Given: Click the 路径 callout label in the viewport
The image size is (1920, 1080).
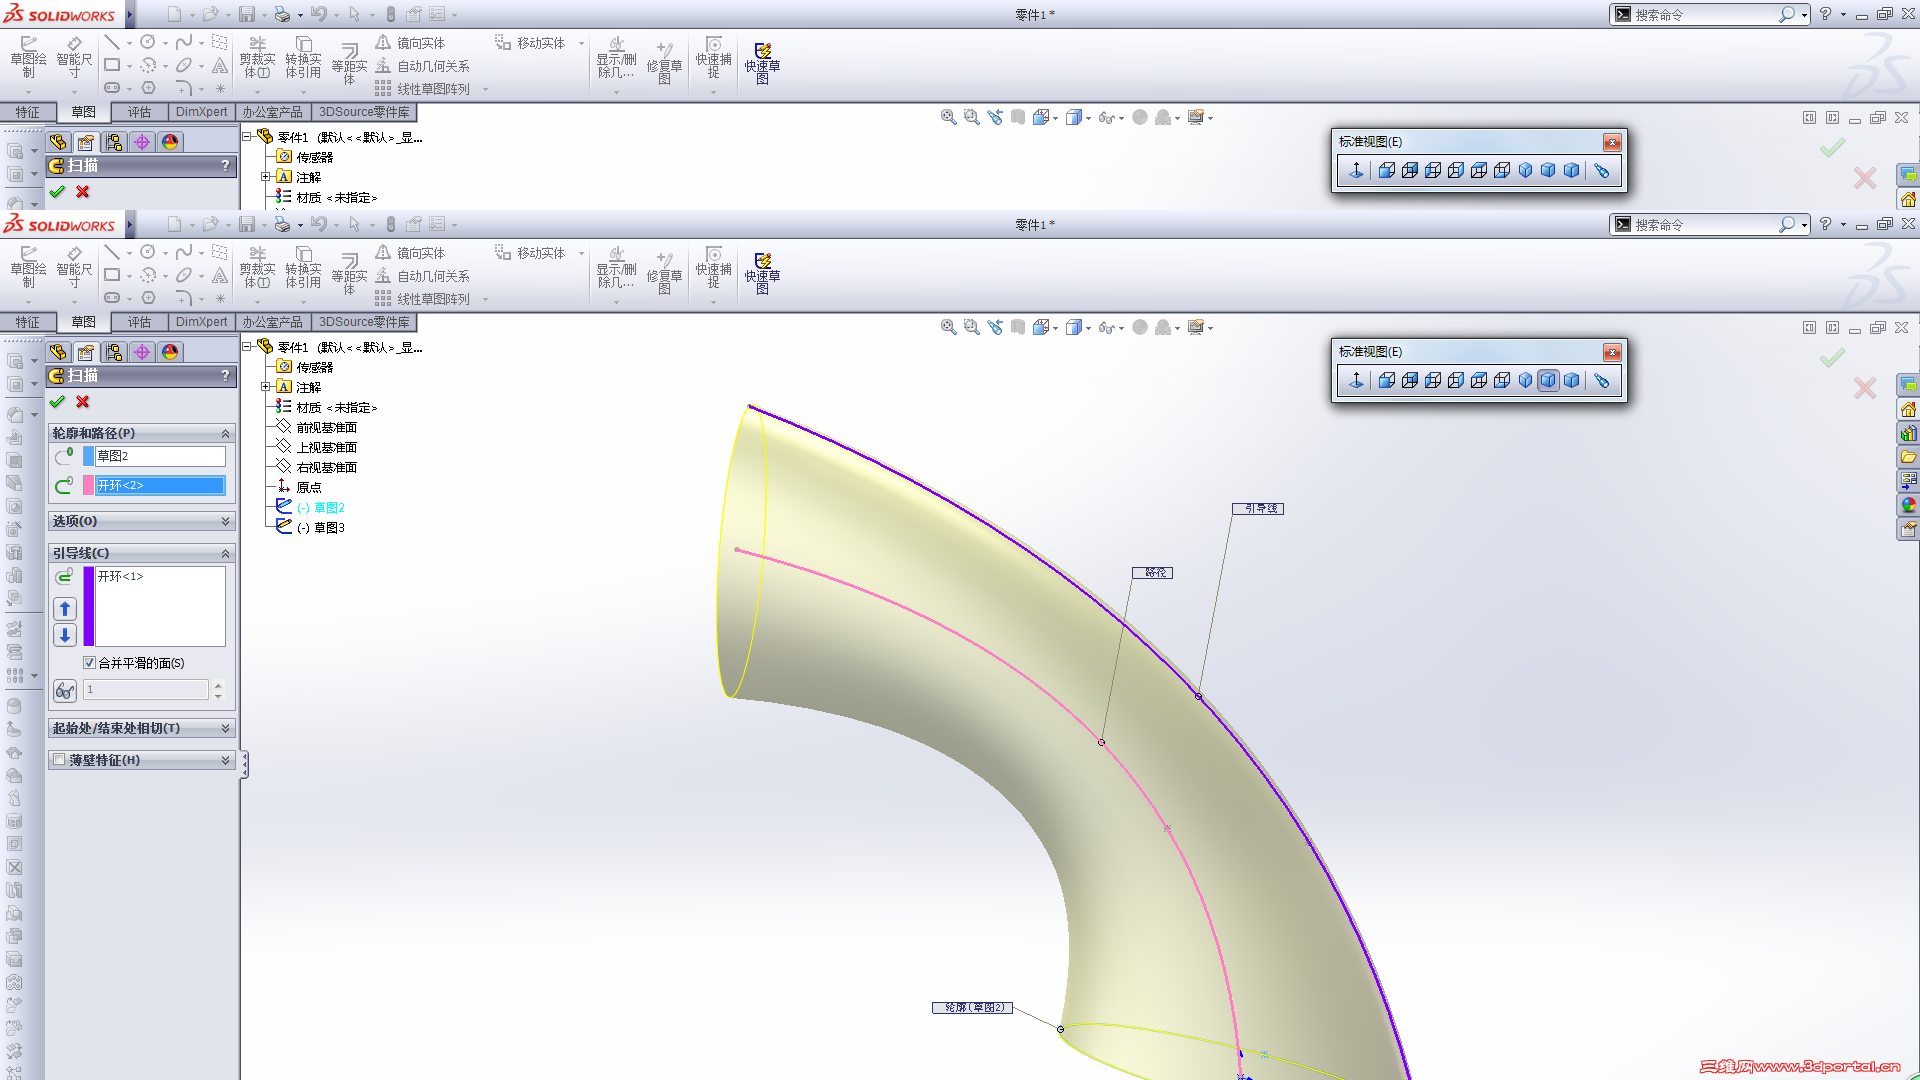Looking at the screenshot, I should click(x=1152, y=573).
